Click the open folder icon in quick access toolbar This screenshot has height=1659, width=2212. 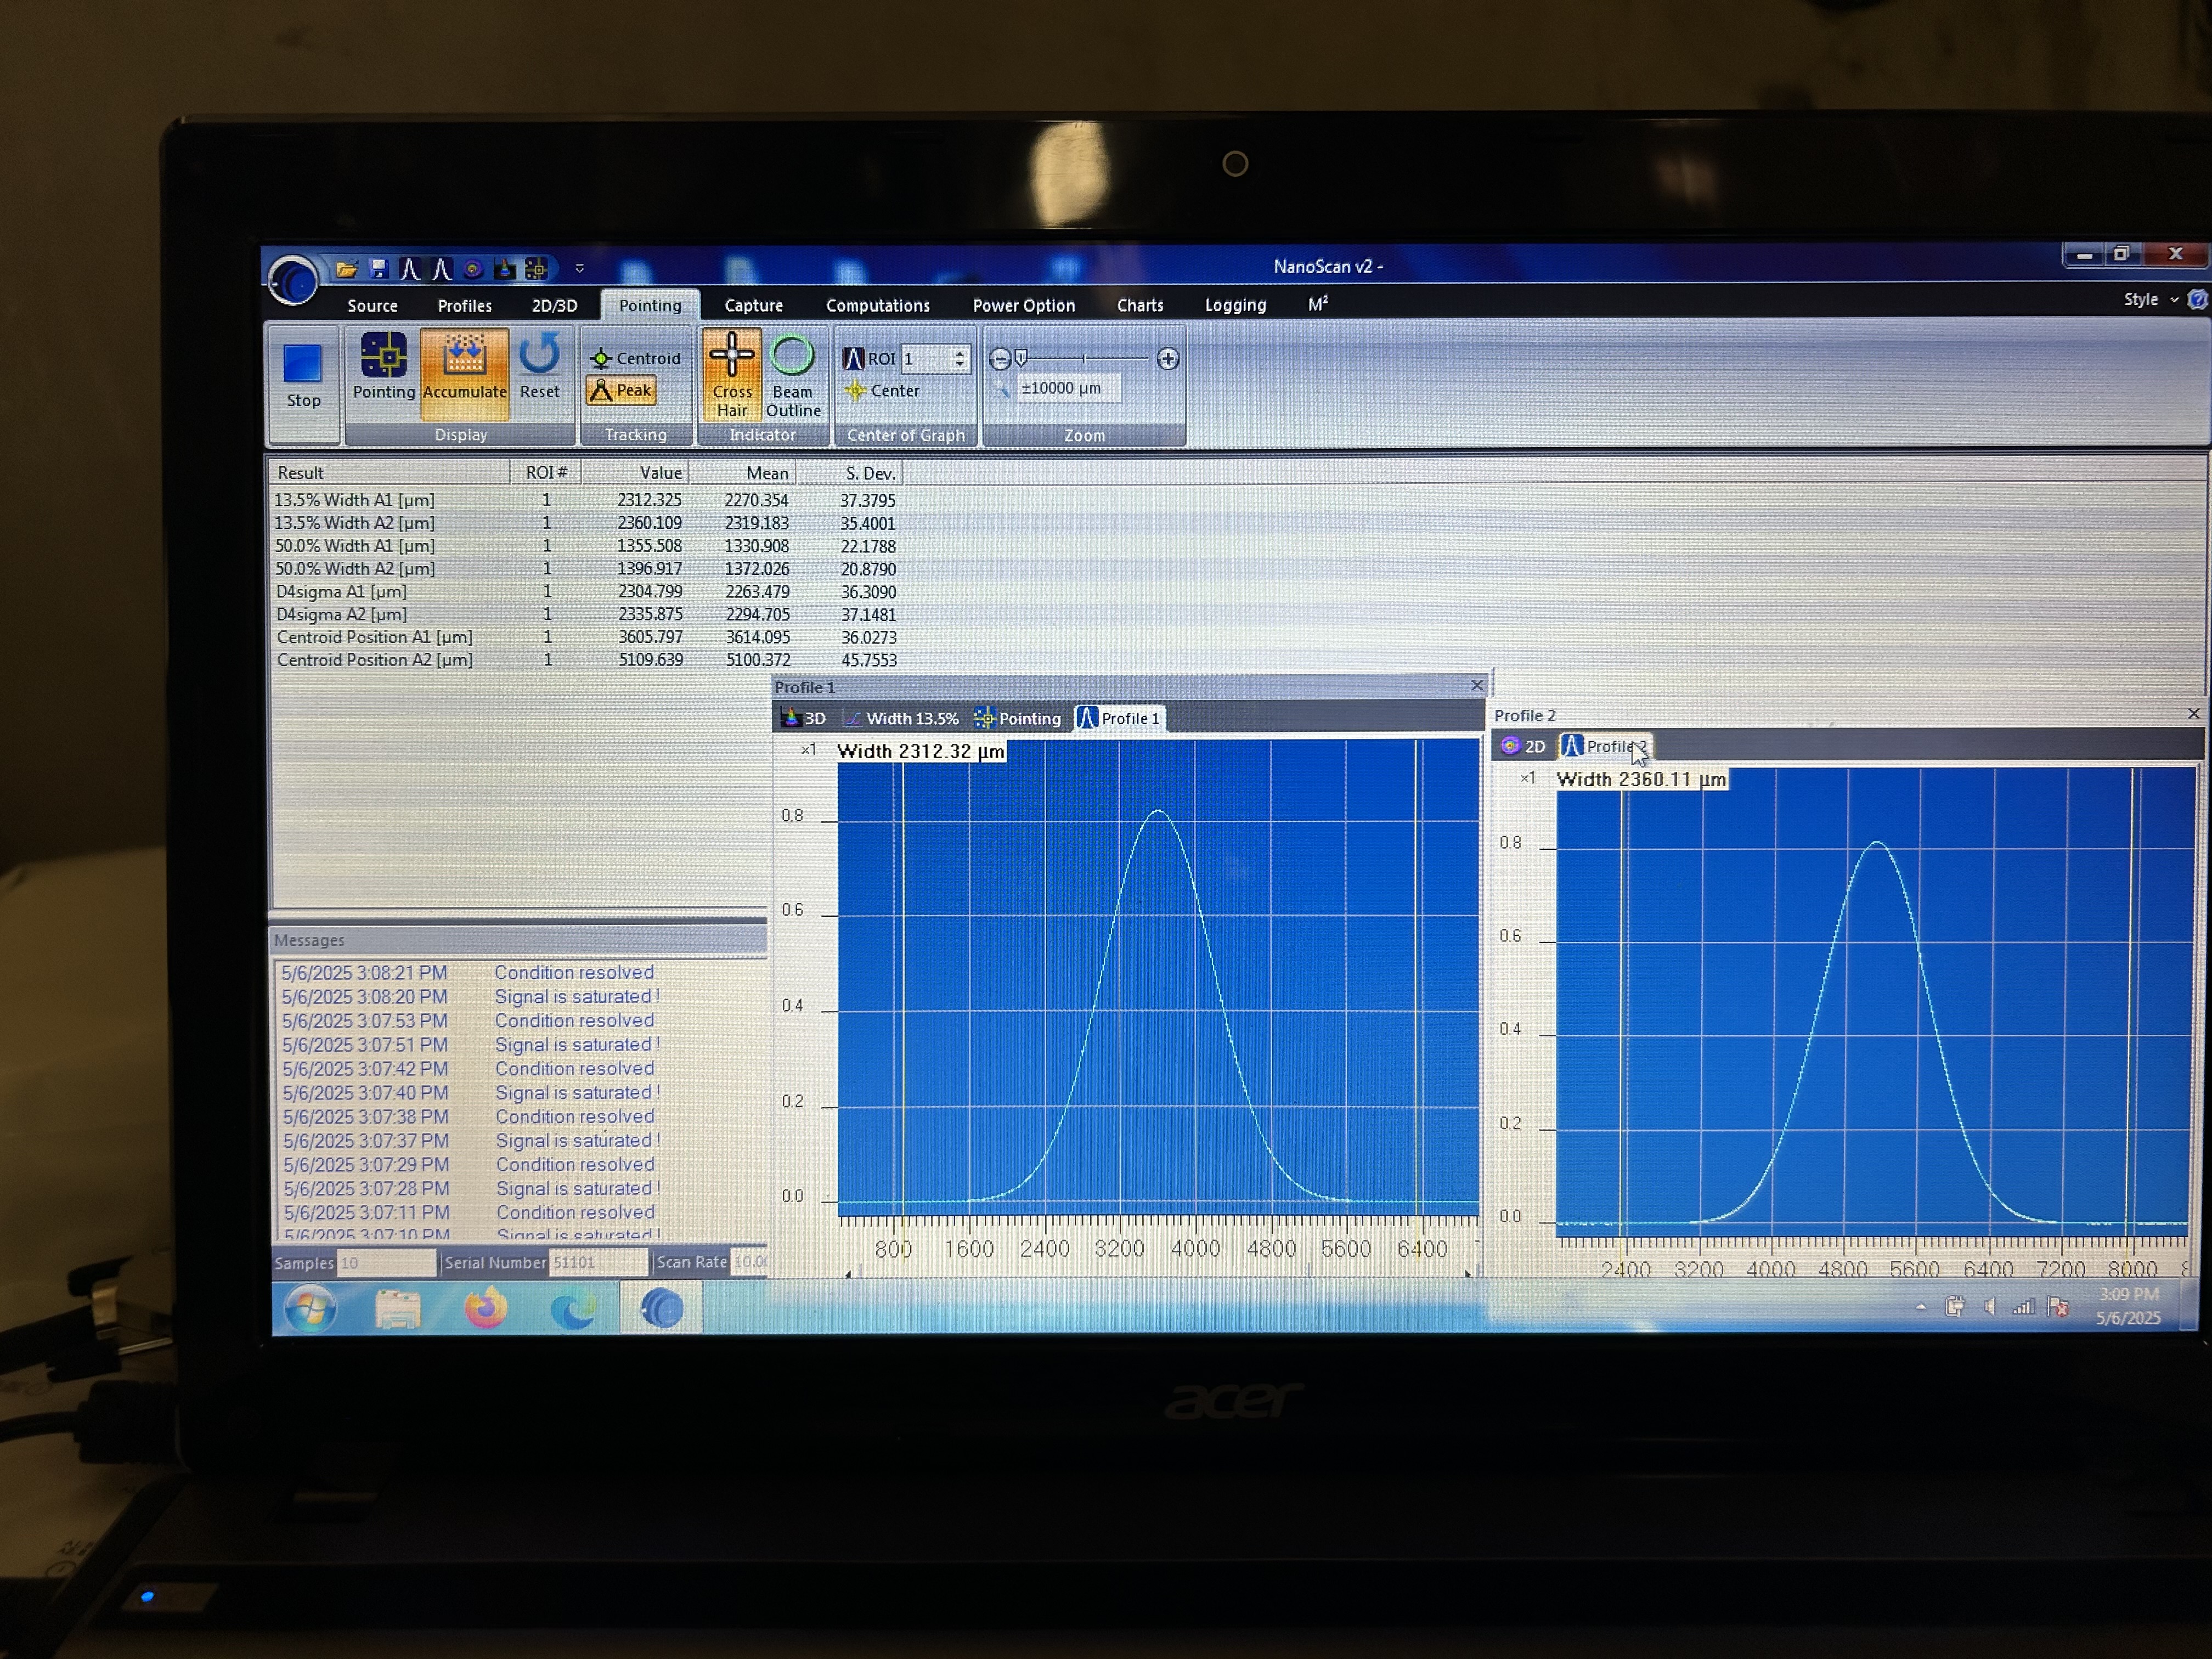346,269
